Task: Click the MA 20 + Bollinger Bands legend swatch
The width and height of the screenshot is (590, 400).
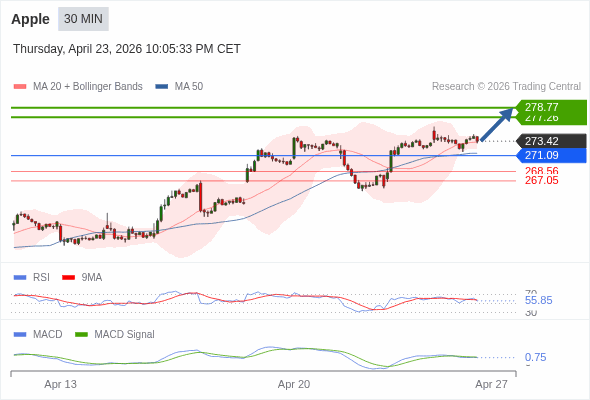Action: [20, 87]
